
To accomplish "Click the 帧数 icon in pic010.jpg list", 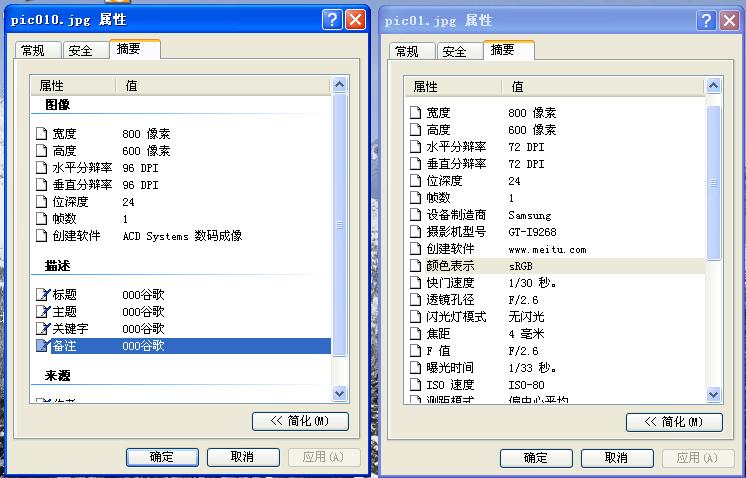I will coord(42,219).
